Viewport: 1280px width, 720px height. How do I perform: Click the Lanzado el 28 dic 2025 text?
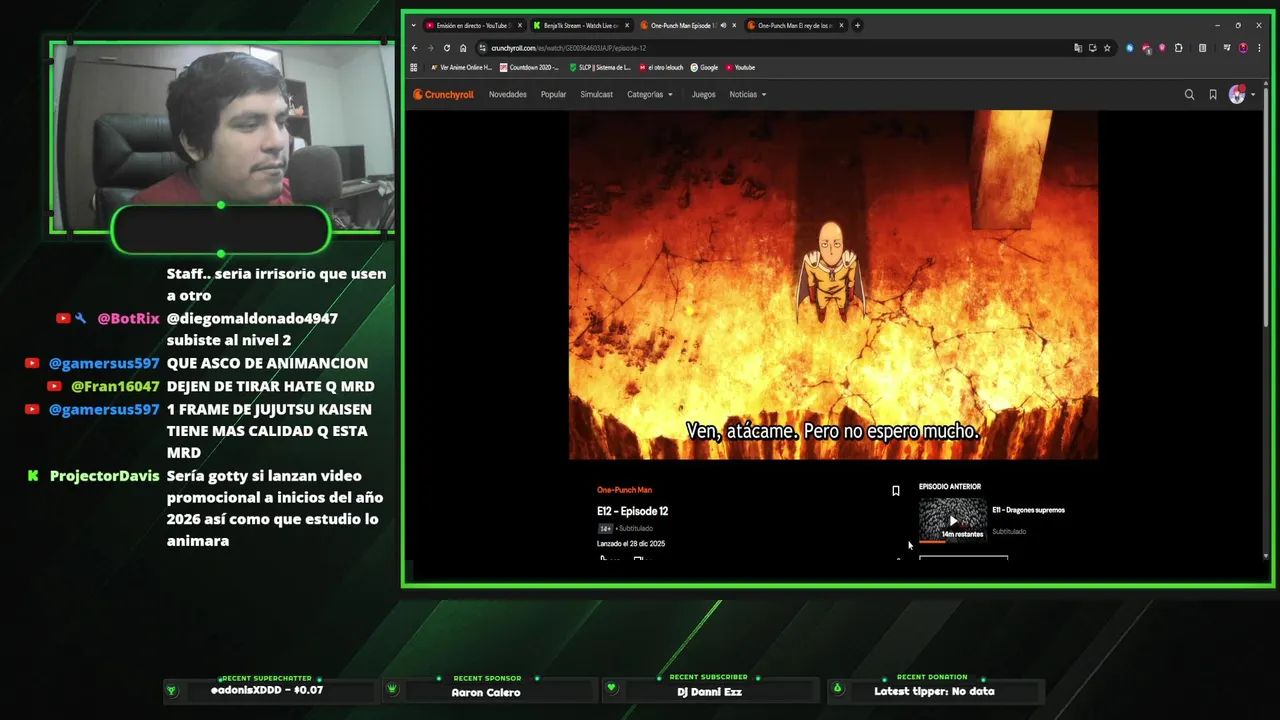point(631,544)
